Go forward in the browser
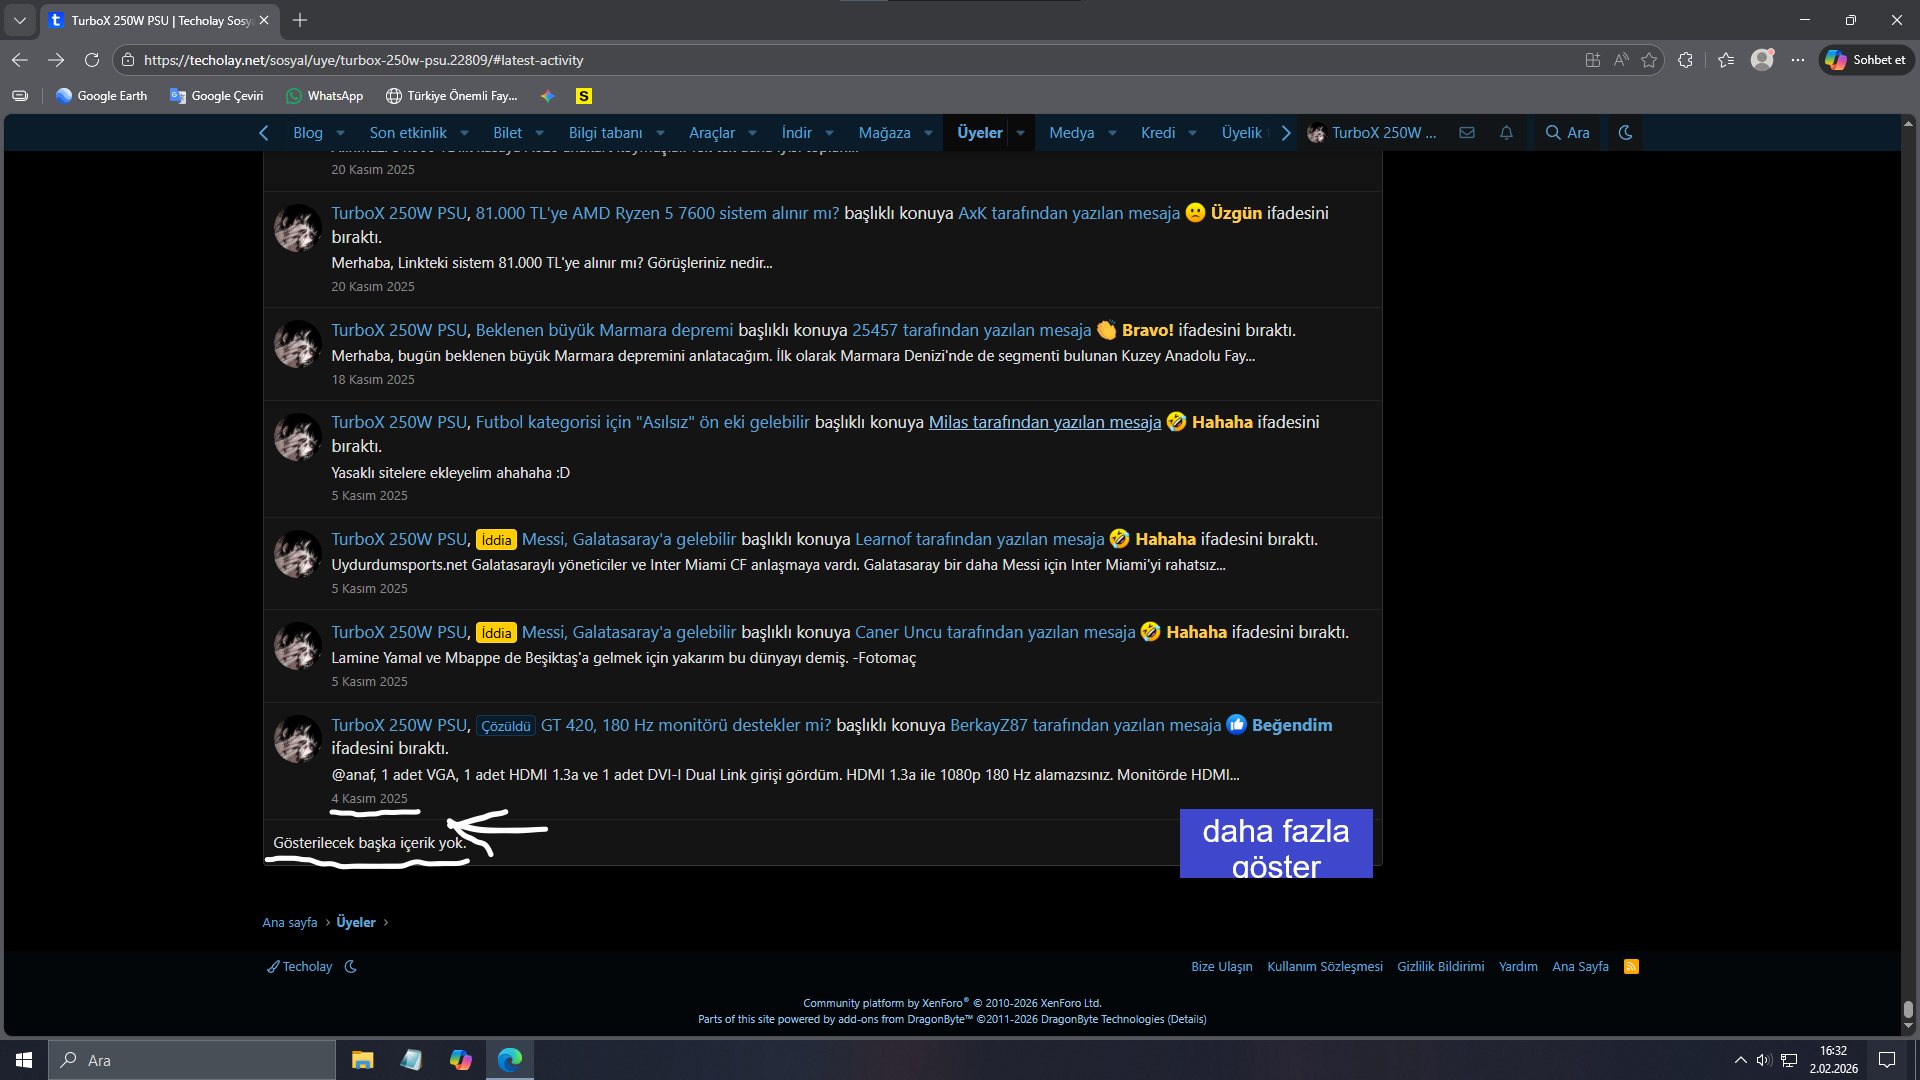 56,60
